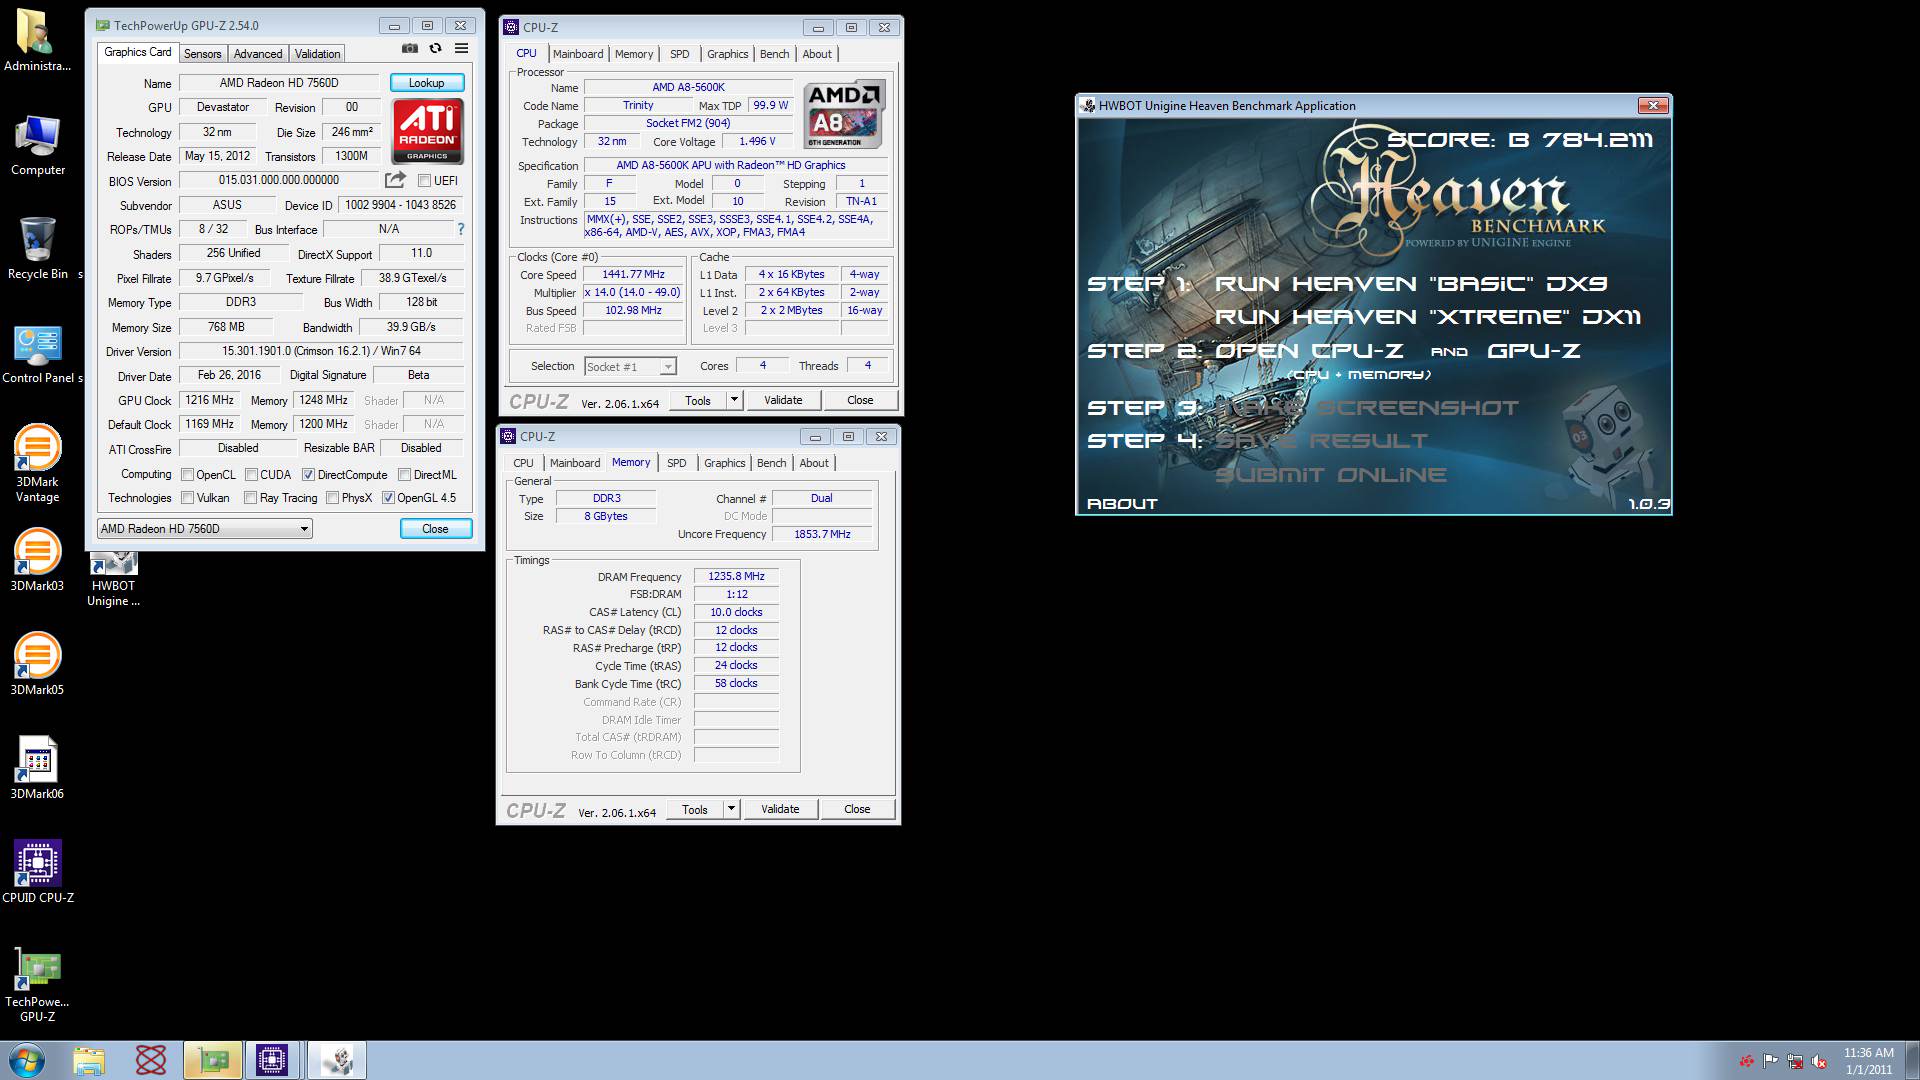Click the ATI Radeon logo in GPU-Z
The width and height of the screenshot is (1920, 1080).
[x=427, y=130]
